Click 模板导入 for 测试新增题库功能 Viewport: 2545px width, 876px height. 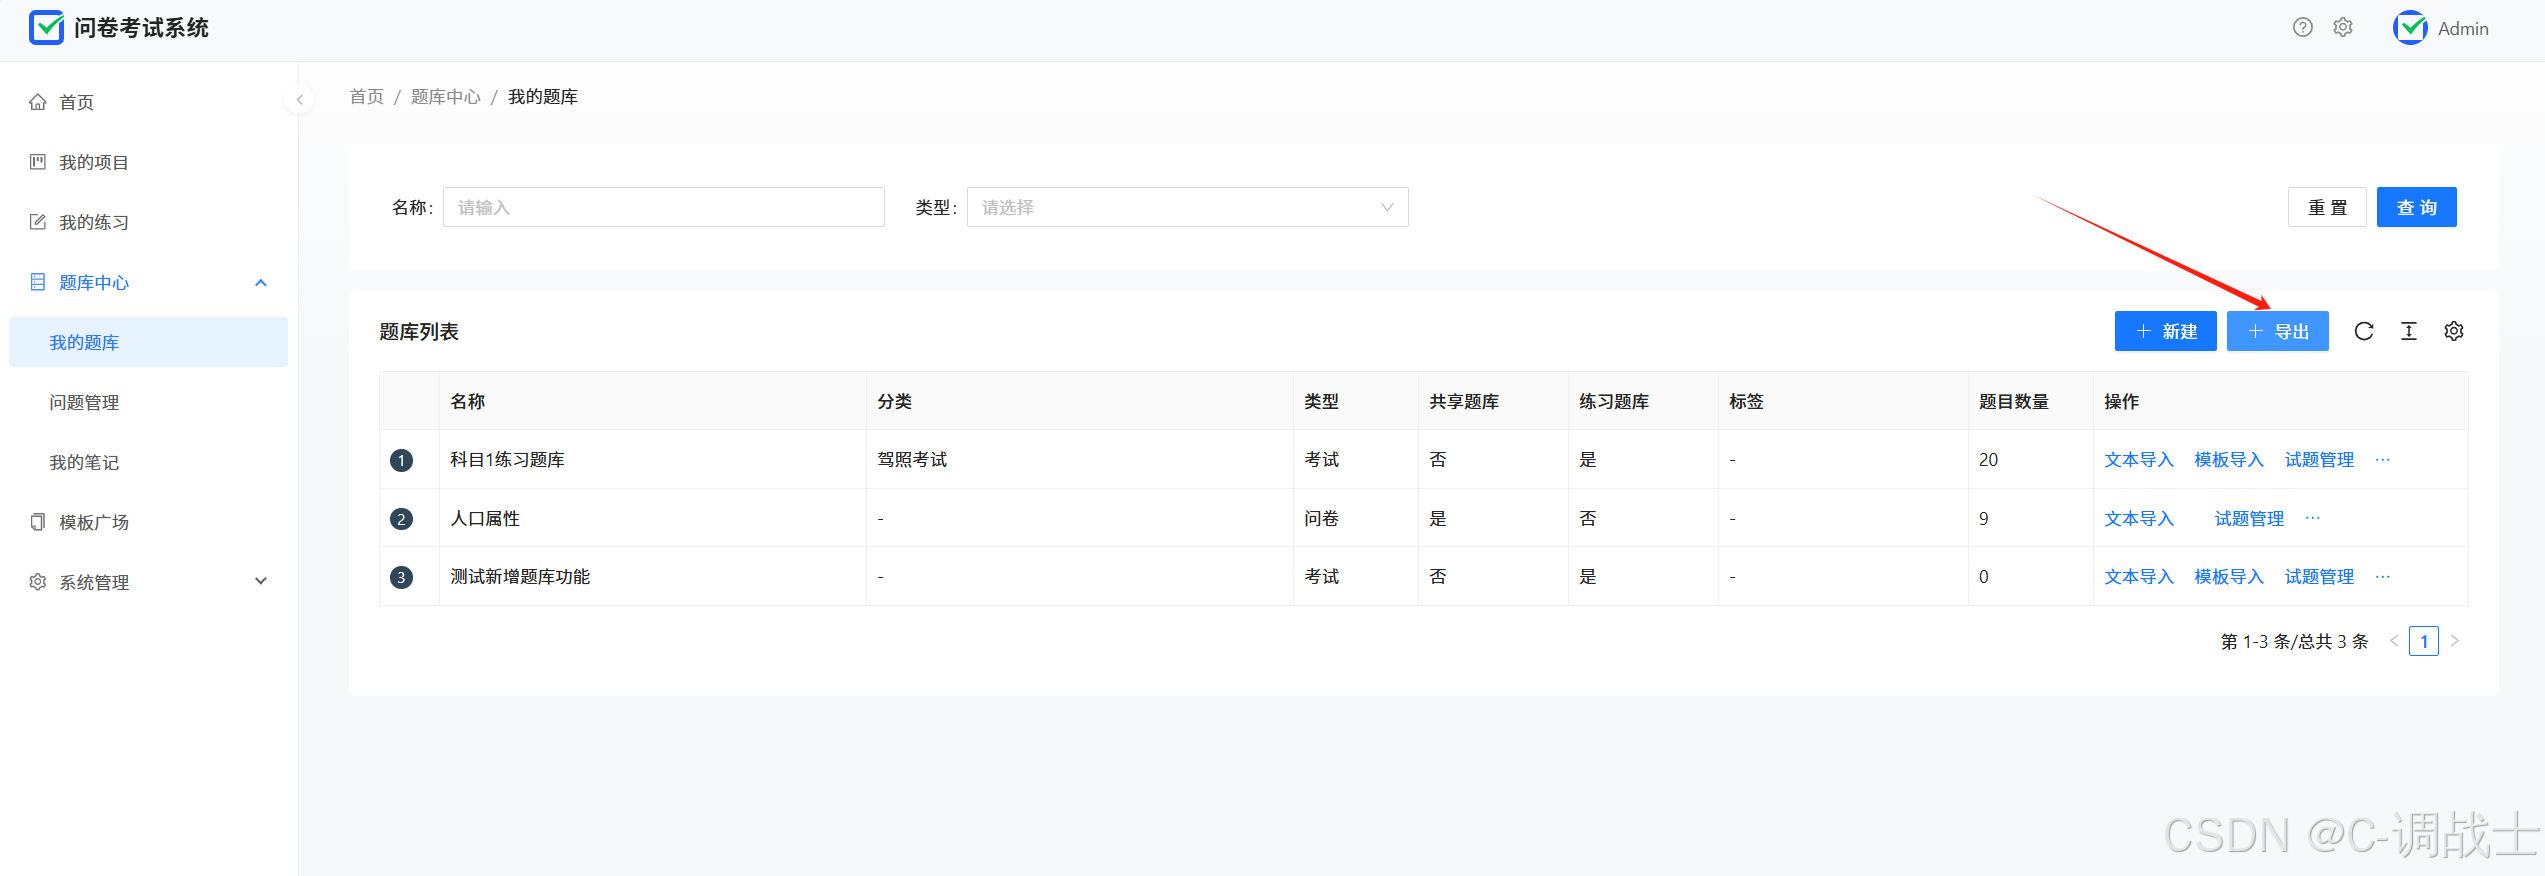coord(2229,577)
